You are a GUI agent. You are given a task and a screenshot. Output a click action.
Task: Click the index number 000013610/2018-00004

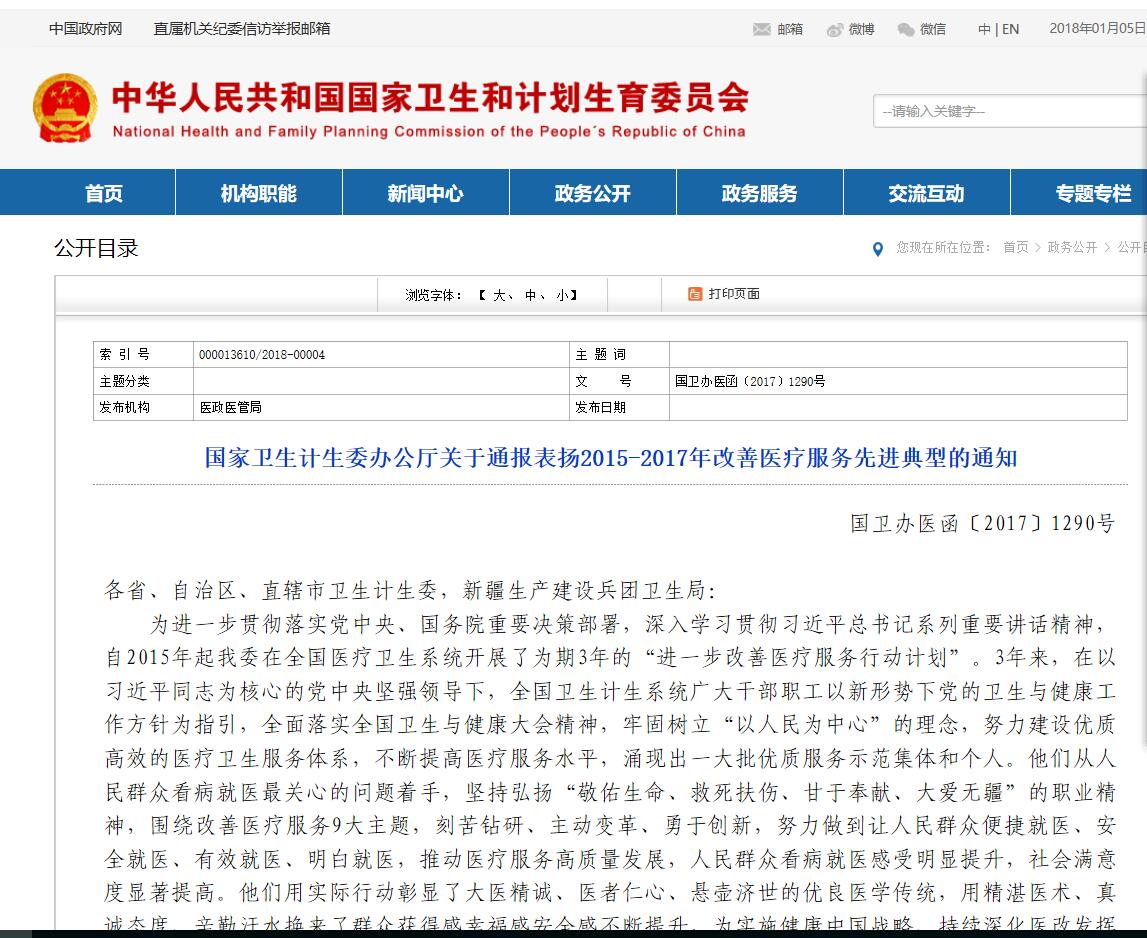click(x=262, y=355)
